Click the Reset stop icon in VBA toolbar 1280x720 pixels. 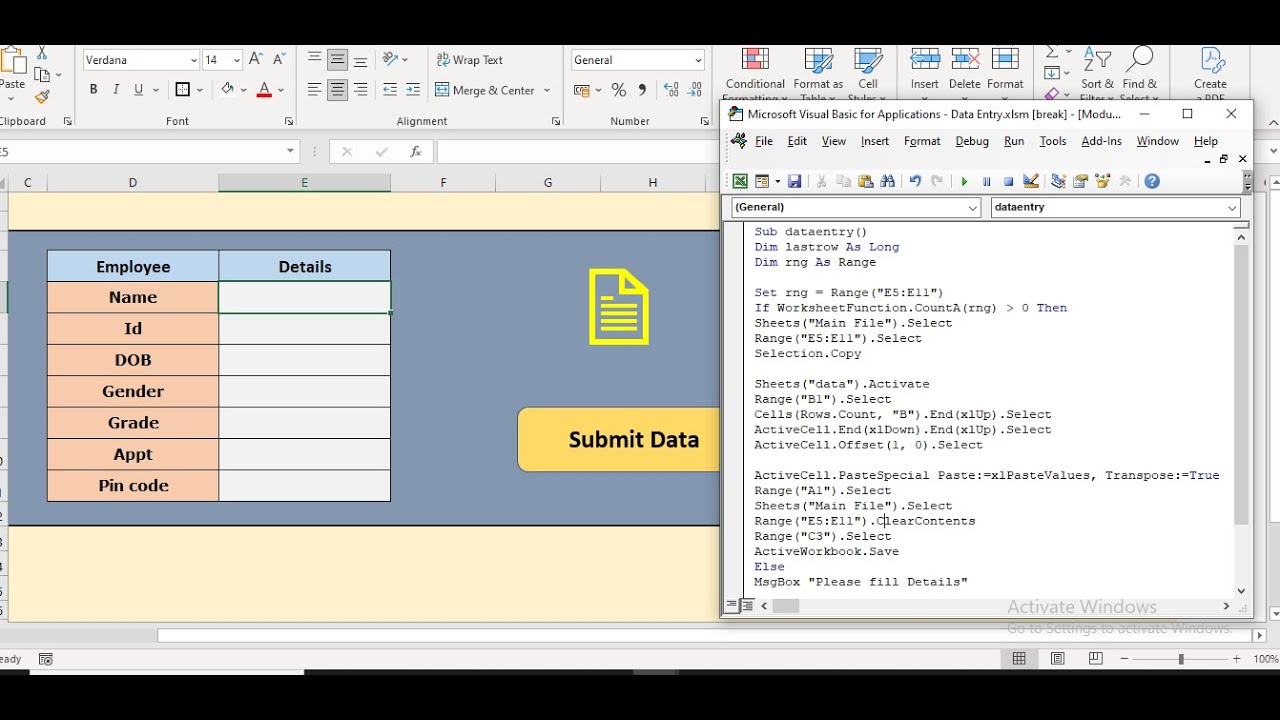tap(1008, 181)
